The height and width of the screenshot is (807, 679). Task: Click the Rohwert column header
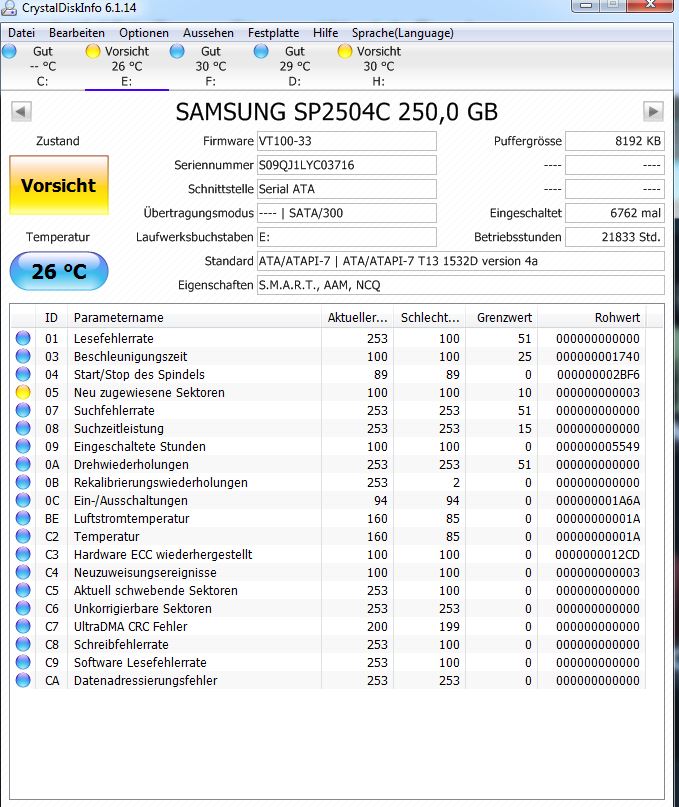tap(591, 318)
